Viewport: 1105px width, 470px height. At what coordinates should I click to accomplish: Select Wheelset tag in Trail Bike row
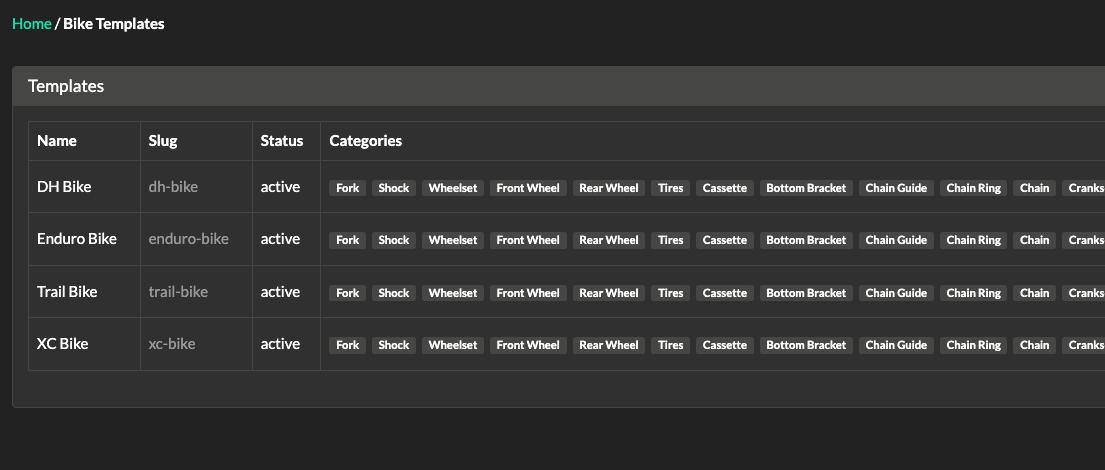[x=453, y=293]
